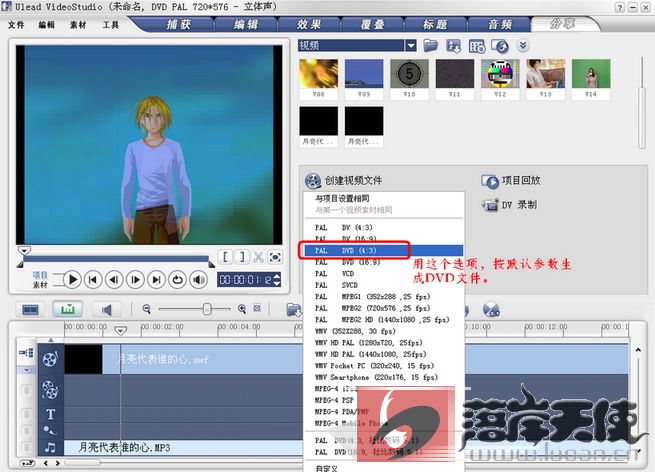Zoom in the timeline magnifier
The width and height of the screenshot is (655, 472).
click(241, 309)
